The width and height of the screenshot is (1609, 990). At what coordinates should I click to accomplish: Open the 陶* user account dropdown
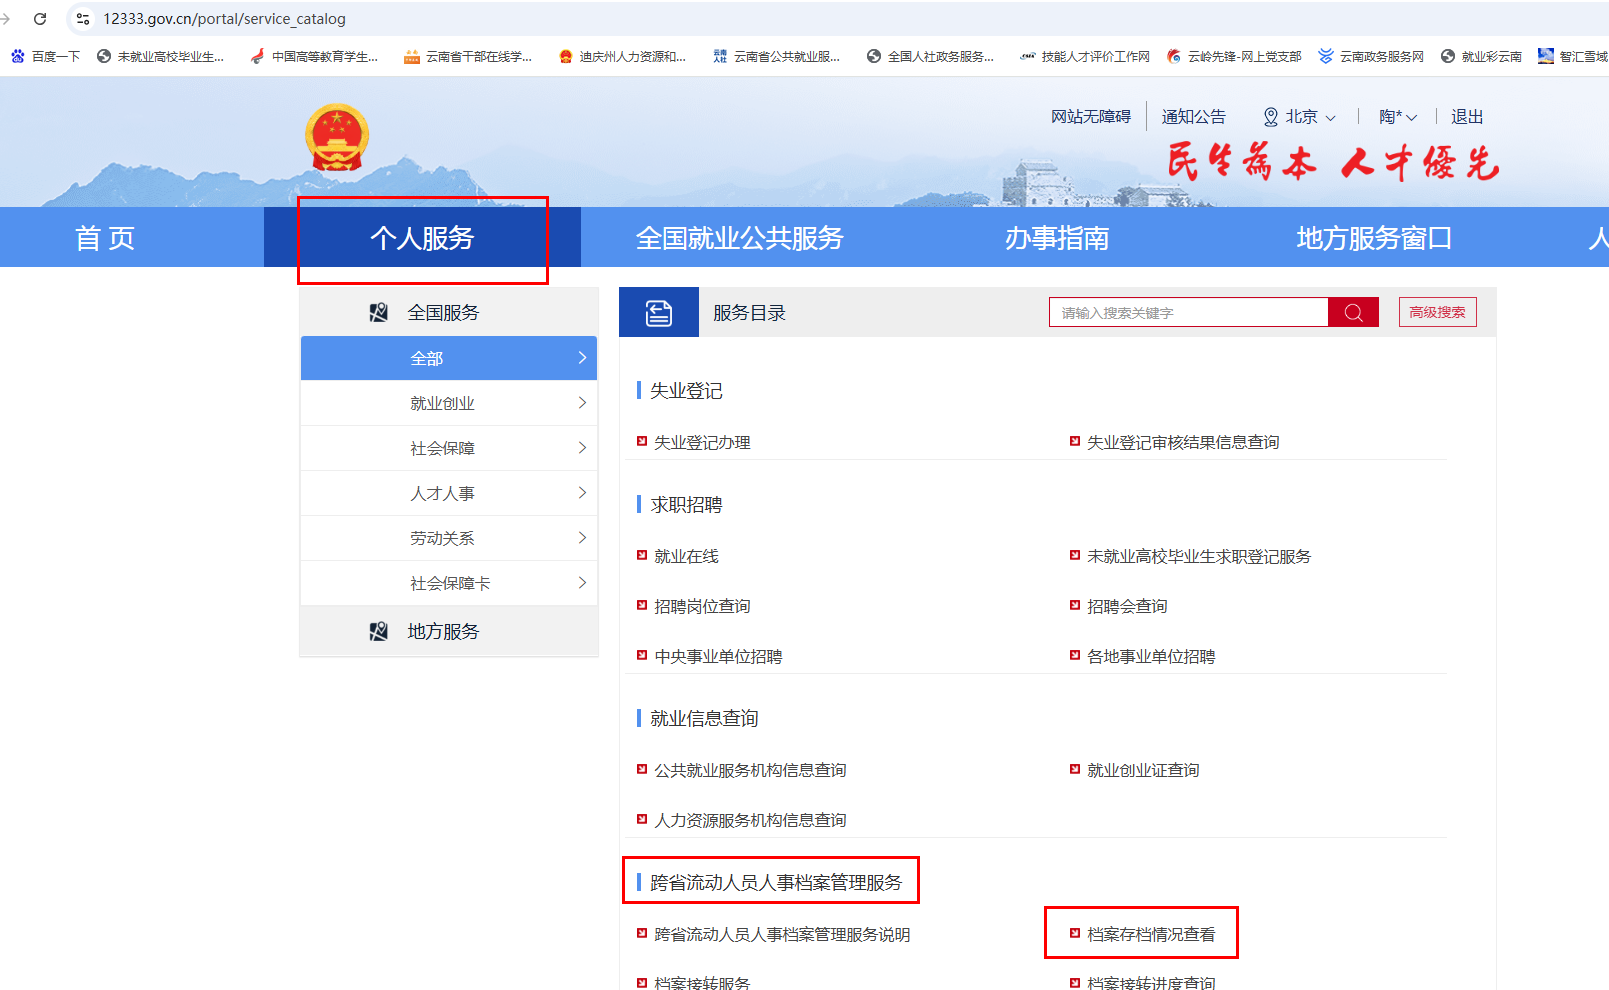click(x=1398, y=117)
